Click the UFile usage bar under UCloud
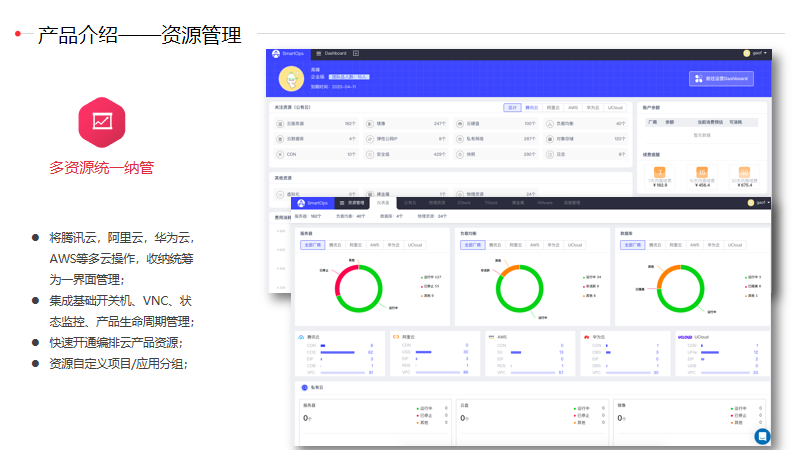Image resolution: width=800 pixels, height=450 pixels. pyautogui.click(x=710, y=352)
